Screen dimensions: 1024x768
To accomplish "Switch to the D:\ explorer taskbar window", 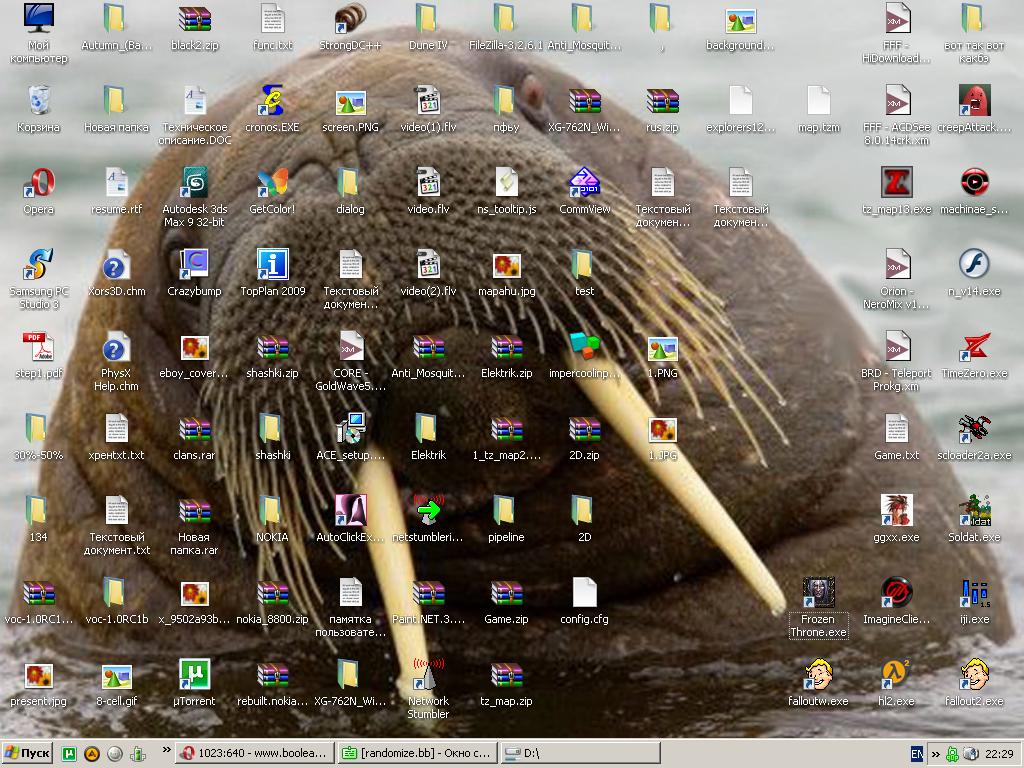I will point(580,753).
